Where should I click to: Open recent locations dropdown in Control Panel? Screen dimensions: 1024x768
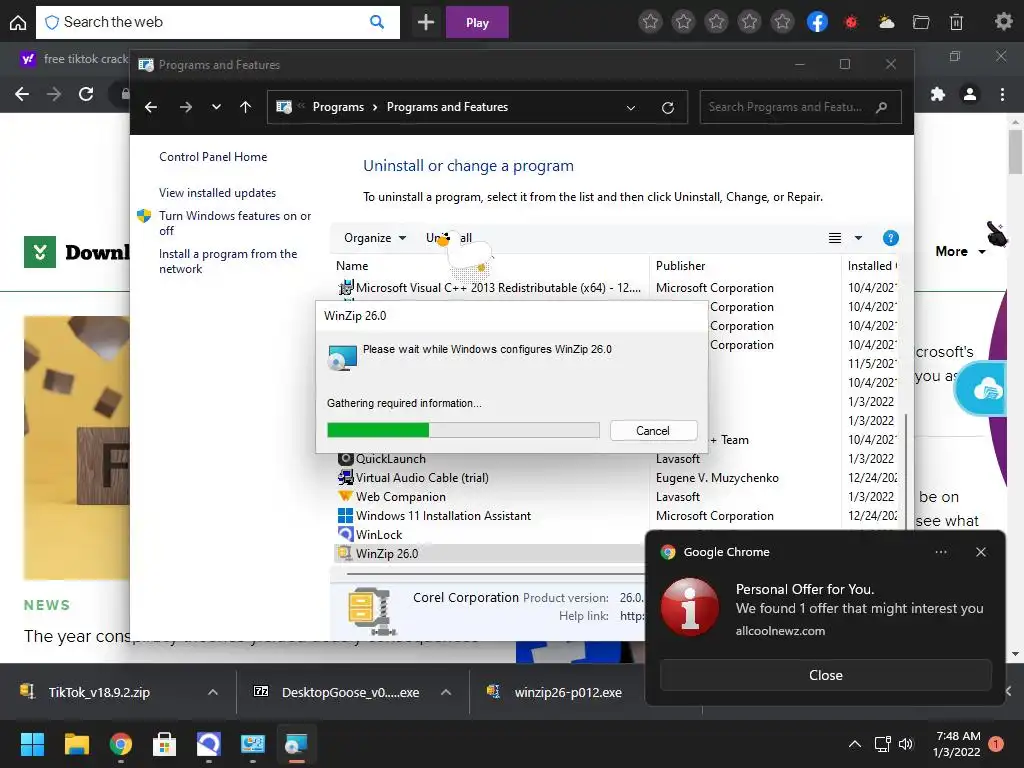pos(216,107)
